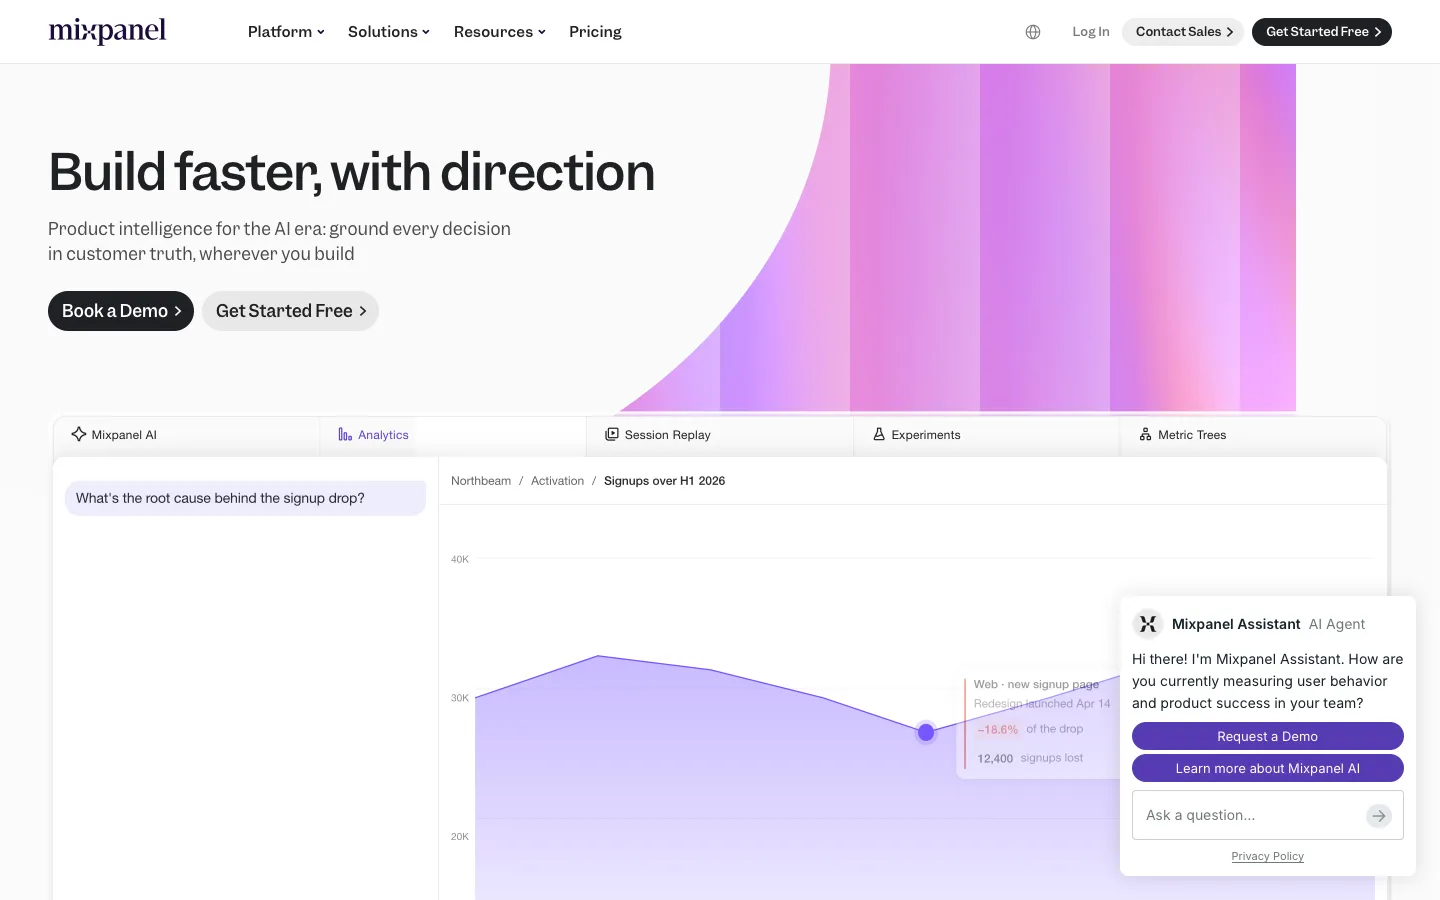Click the 40K axis label
The height and width of the screenshot is (900, 1440).
coord(460,559)
